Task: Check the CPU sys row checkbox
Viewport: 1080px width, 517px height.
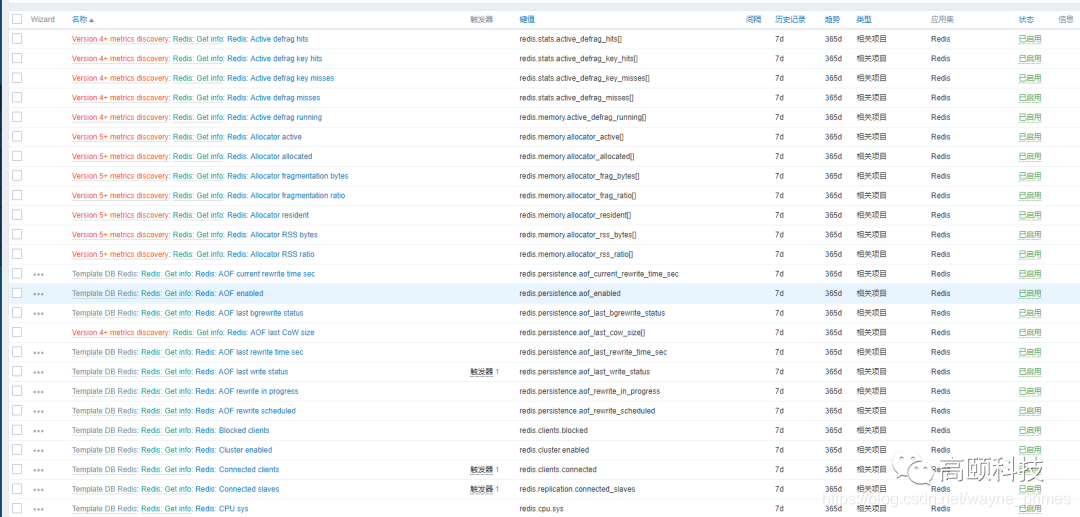Action: pos(17,508)
